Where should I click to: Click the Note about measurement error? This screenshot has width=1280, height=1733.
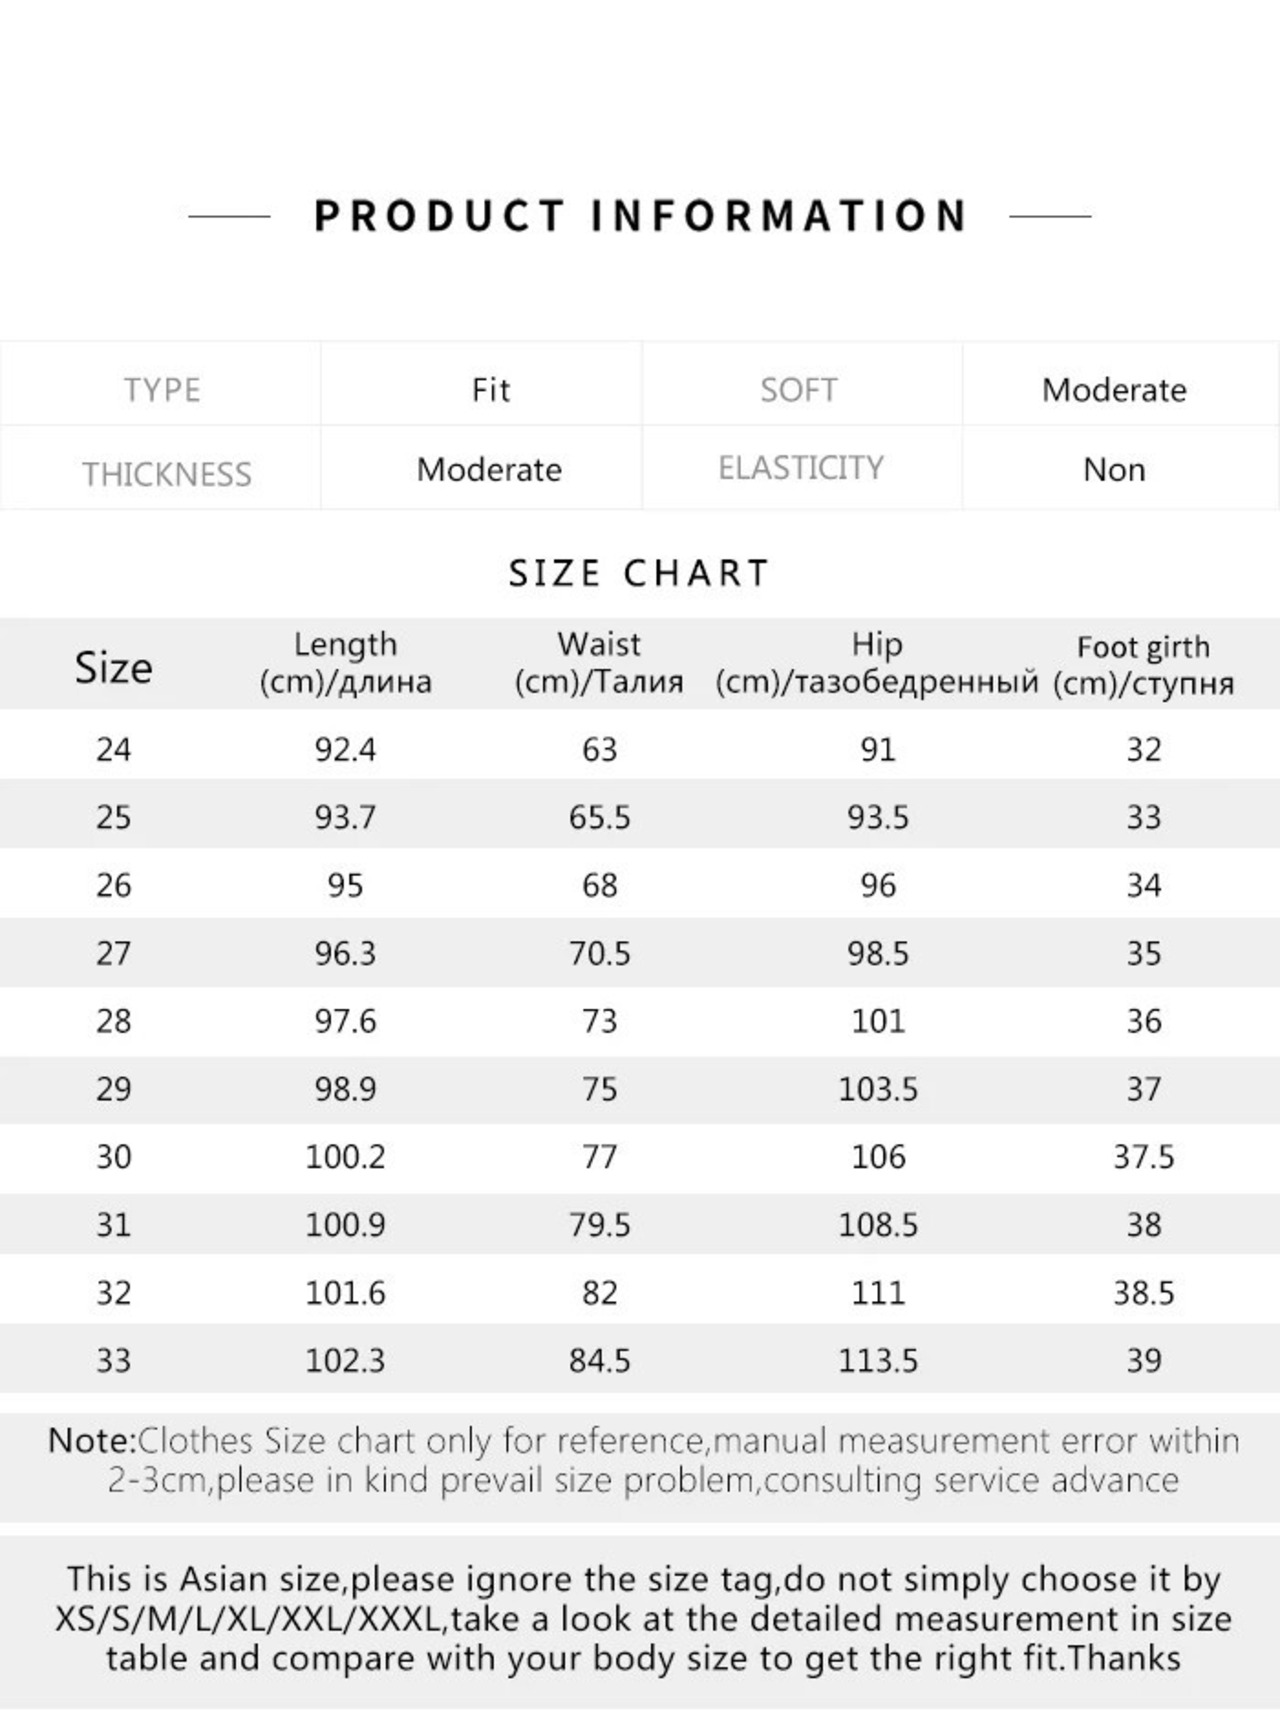pos(643,1460)
